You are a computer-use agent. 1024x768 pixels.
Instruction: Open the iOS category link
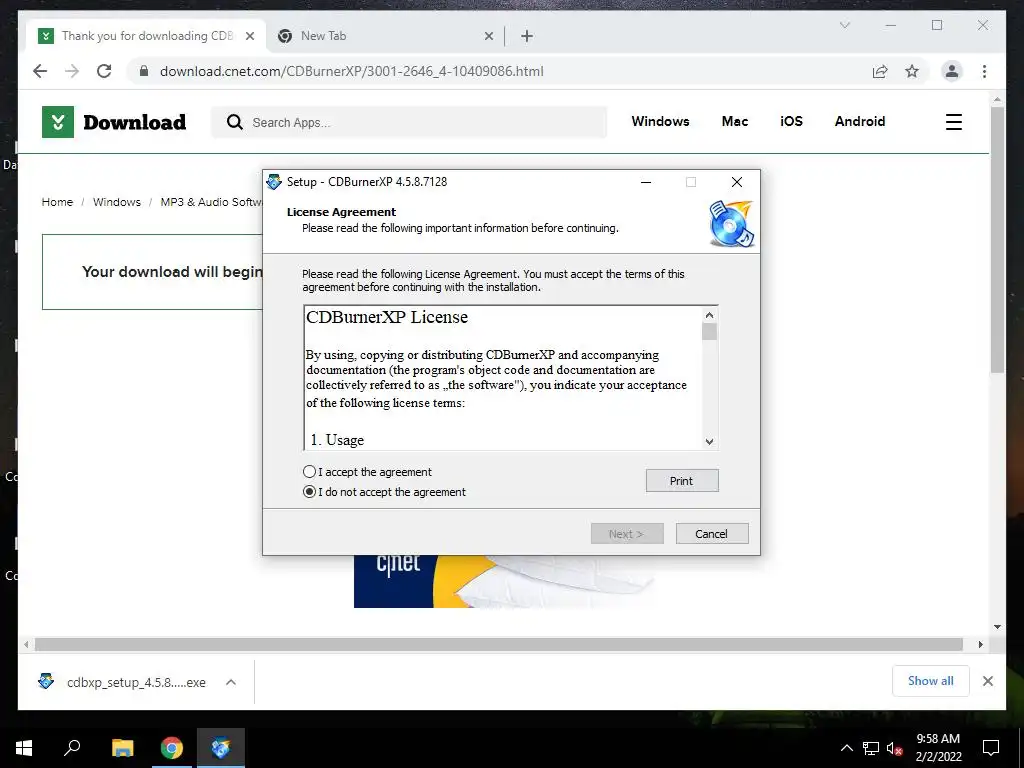click(x=791, y=121)
